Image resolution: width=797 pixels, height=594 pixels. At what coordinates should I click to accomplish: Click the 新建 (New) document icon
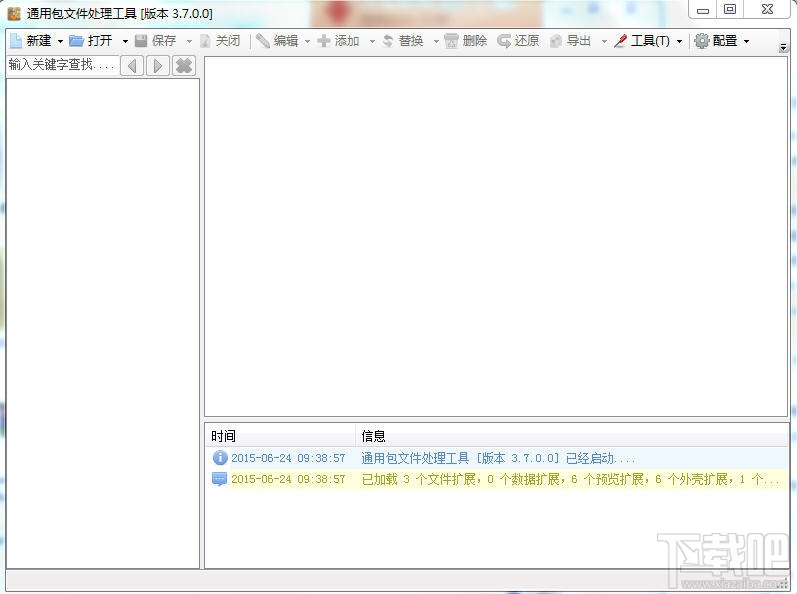[x=16, y=41]
